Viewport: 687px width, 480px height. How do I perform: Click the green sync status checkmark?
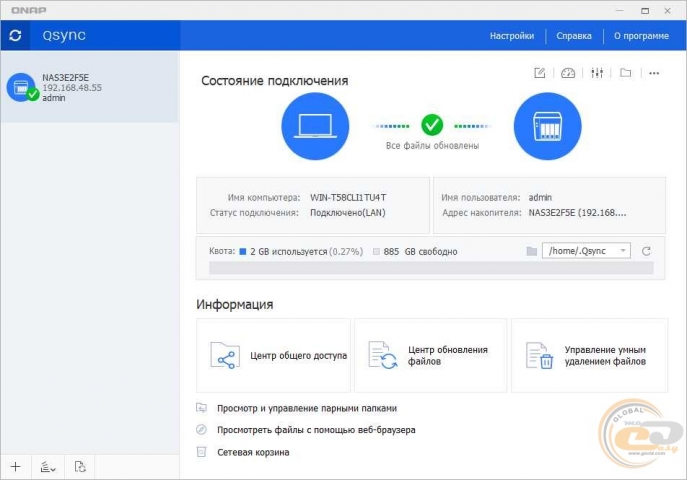(x=432, y=125)
